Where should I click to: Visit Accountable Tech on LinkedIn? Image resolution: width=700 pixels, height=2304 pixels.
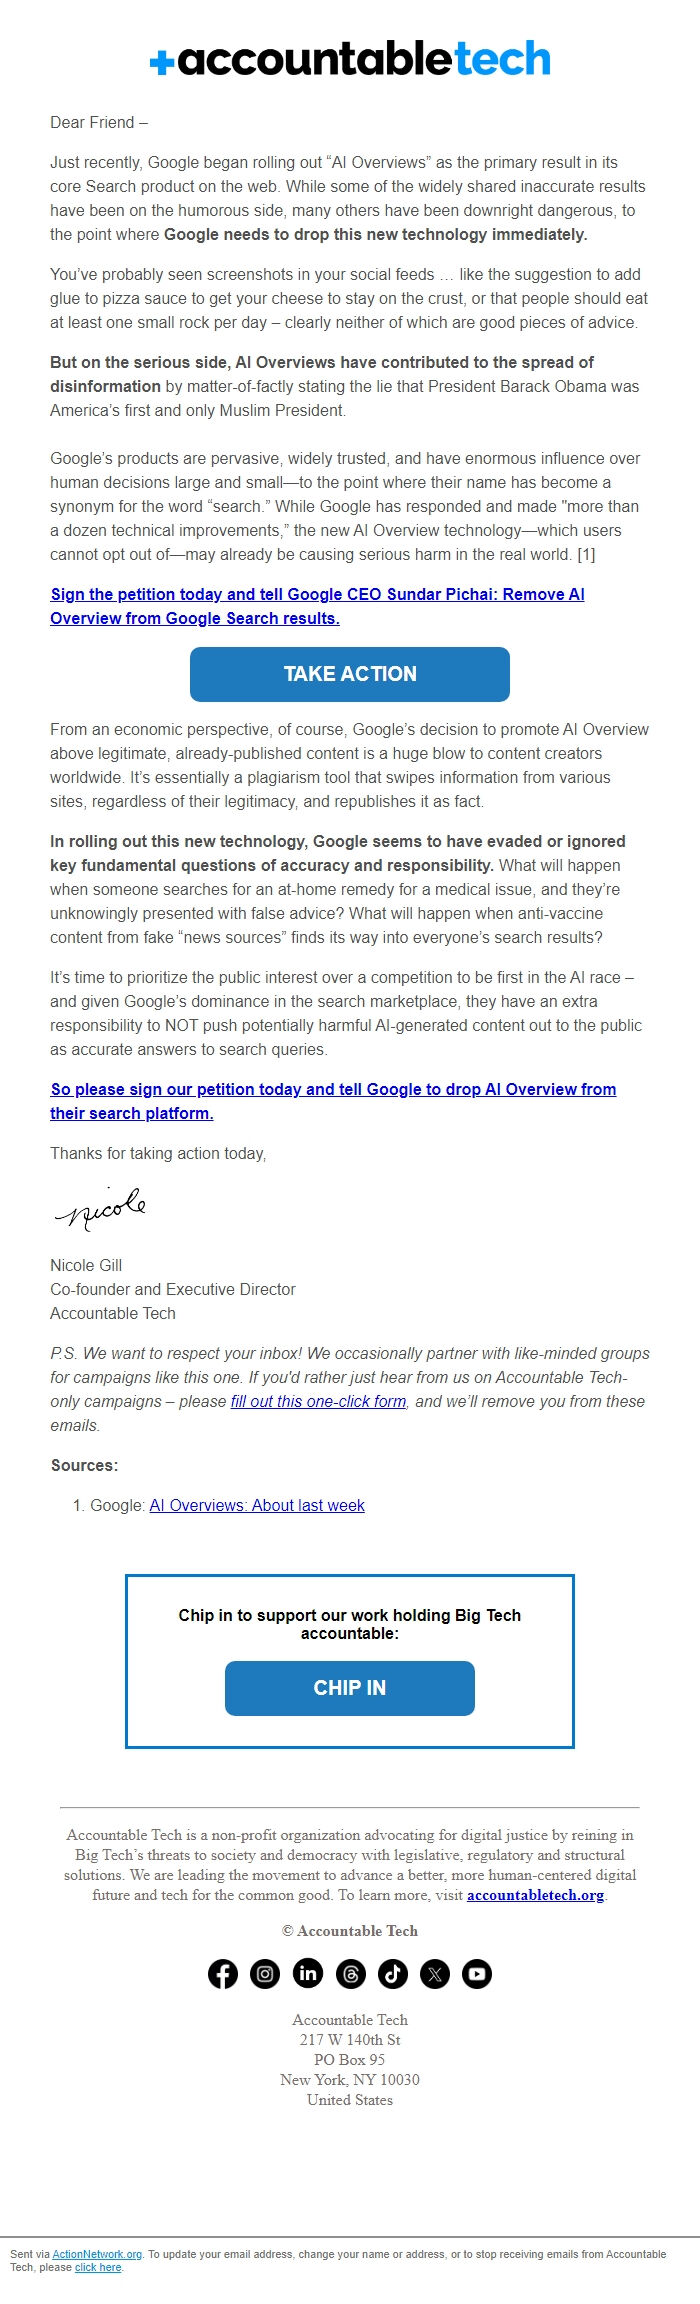click(307, 1973)
